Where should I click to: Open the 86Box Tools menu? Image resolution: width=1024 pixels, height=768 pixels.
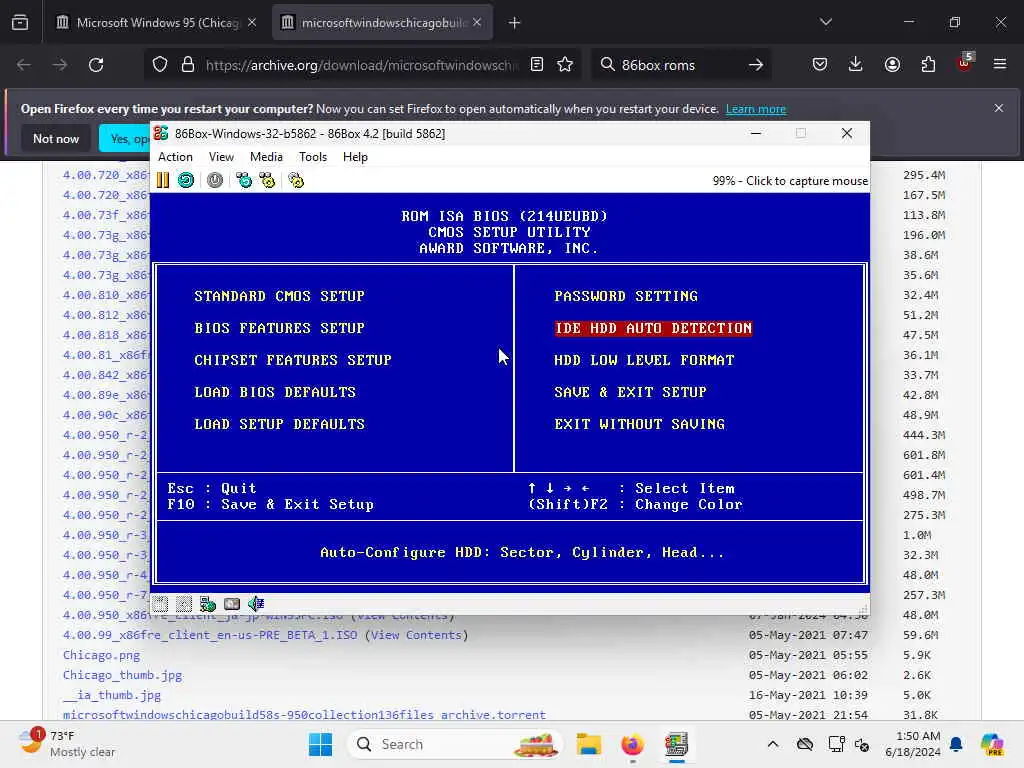click(313, 157)
